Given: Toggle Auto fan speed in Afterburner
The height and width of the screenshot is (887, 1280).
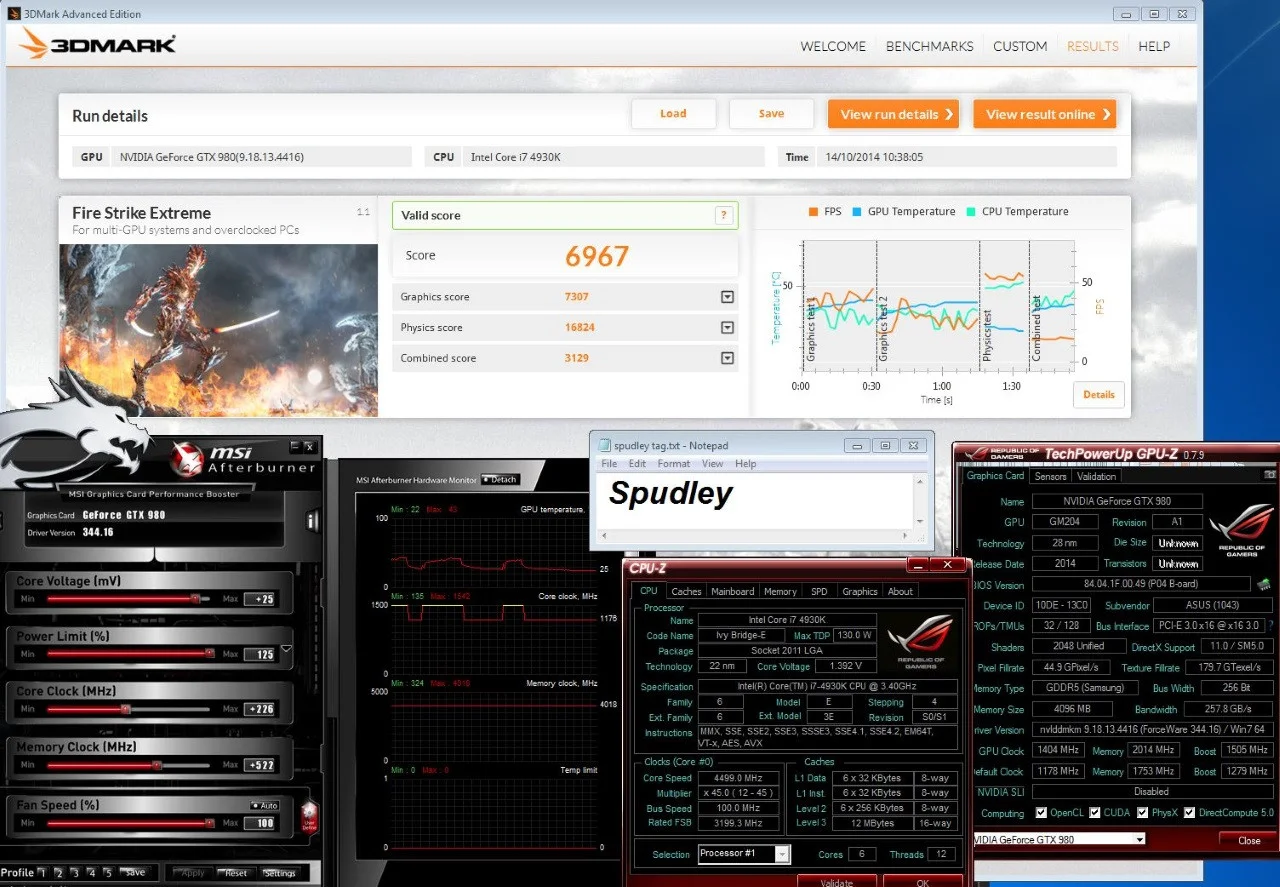Looking at the screenshot, I should point(265,805).
